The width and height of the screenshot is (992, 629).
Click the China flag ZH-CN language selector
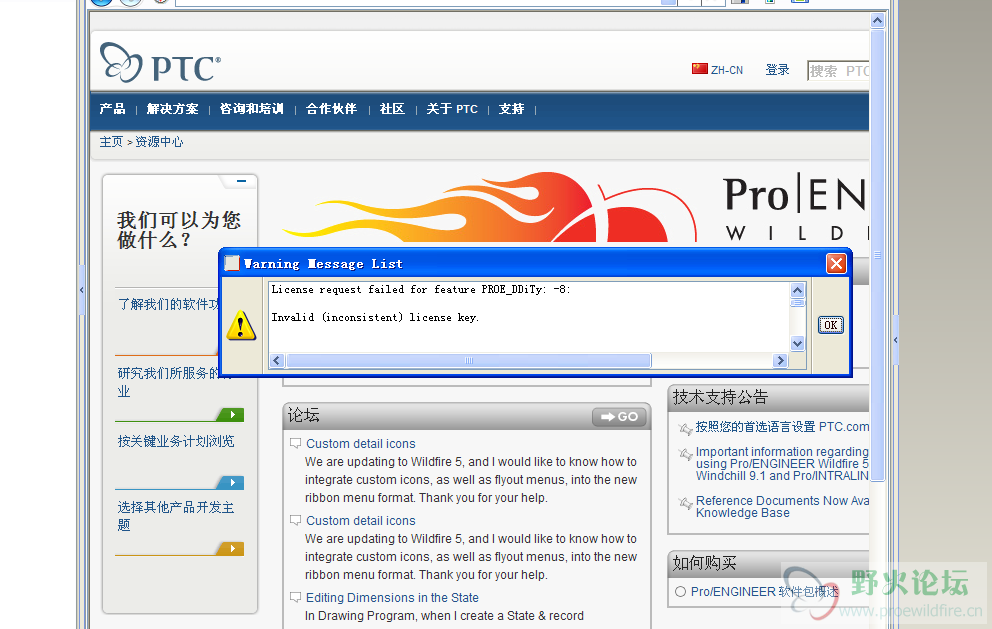717,70
